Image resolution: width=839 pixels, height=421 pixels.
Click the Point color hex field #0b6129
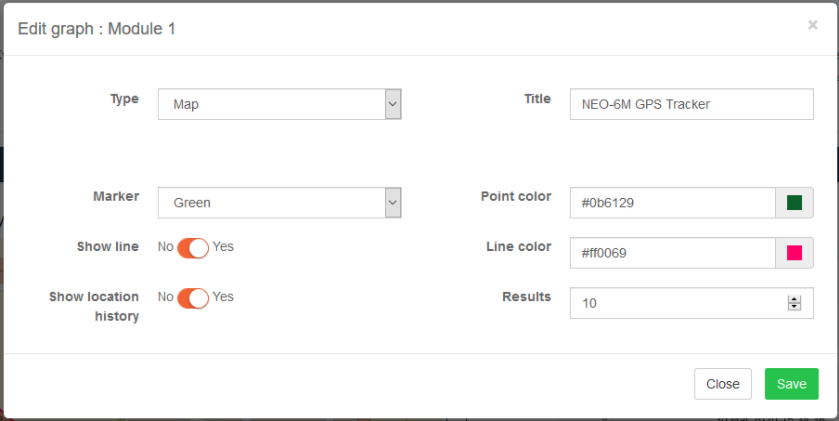click(672, 203)
